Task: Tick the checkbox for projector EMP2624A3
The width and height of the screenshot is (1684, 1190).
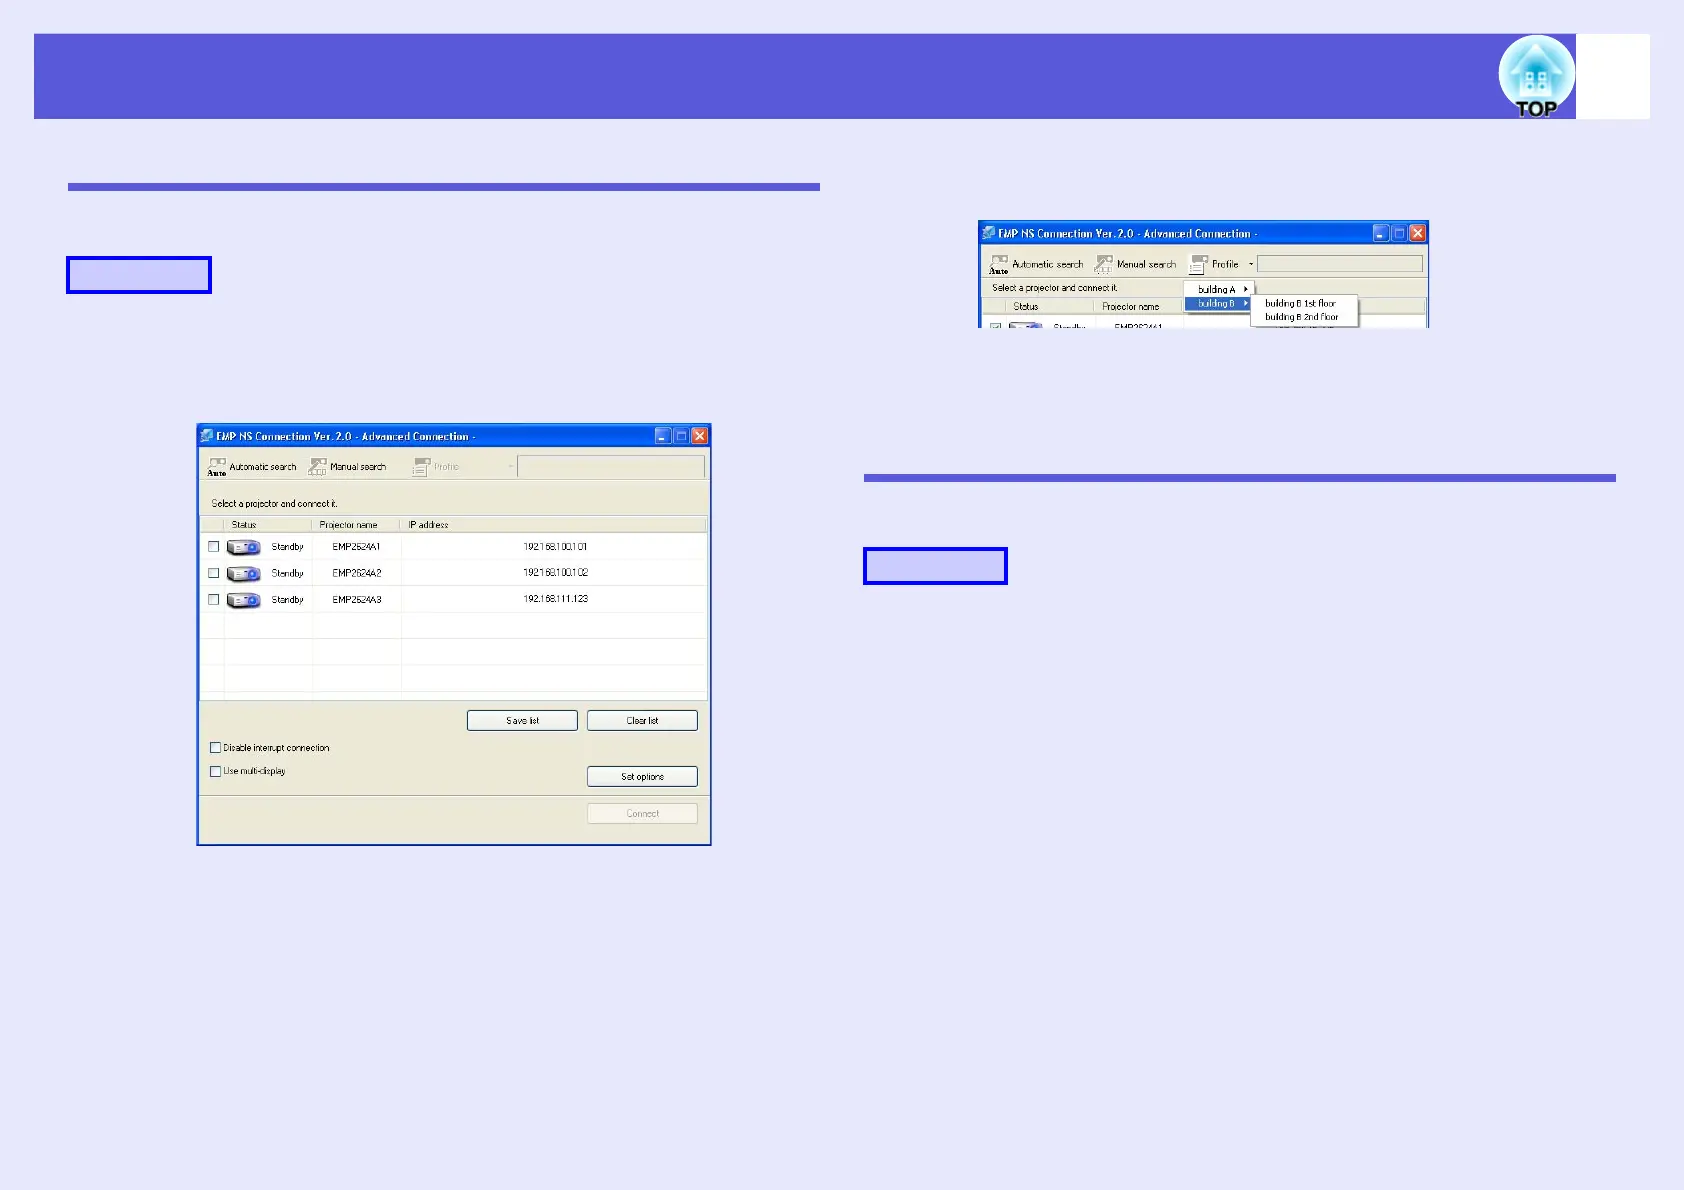Action: click(x=213, y=600)
